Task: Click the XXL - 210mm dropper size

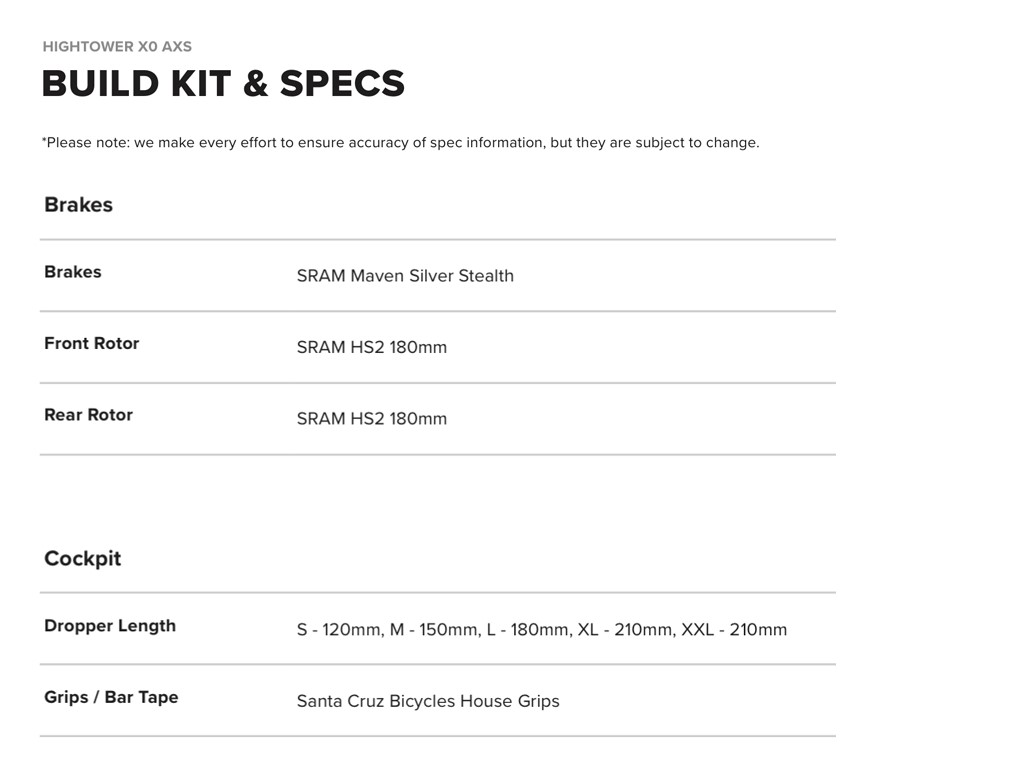Action: (734, 630)
